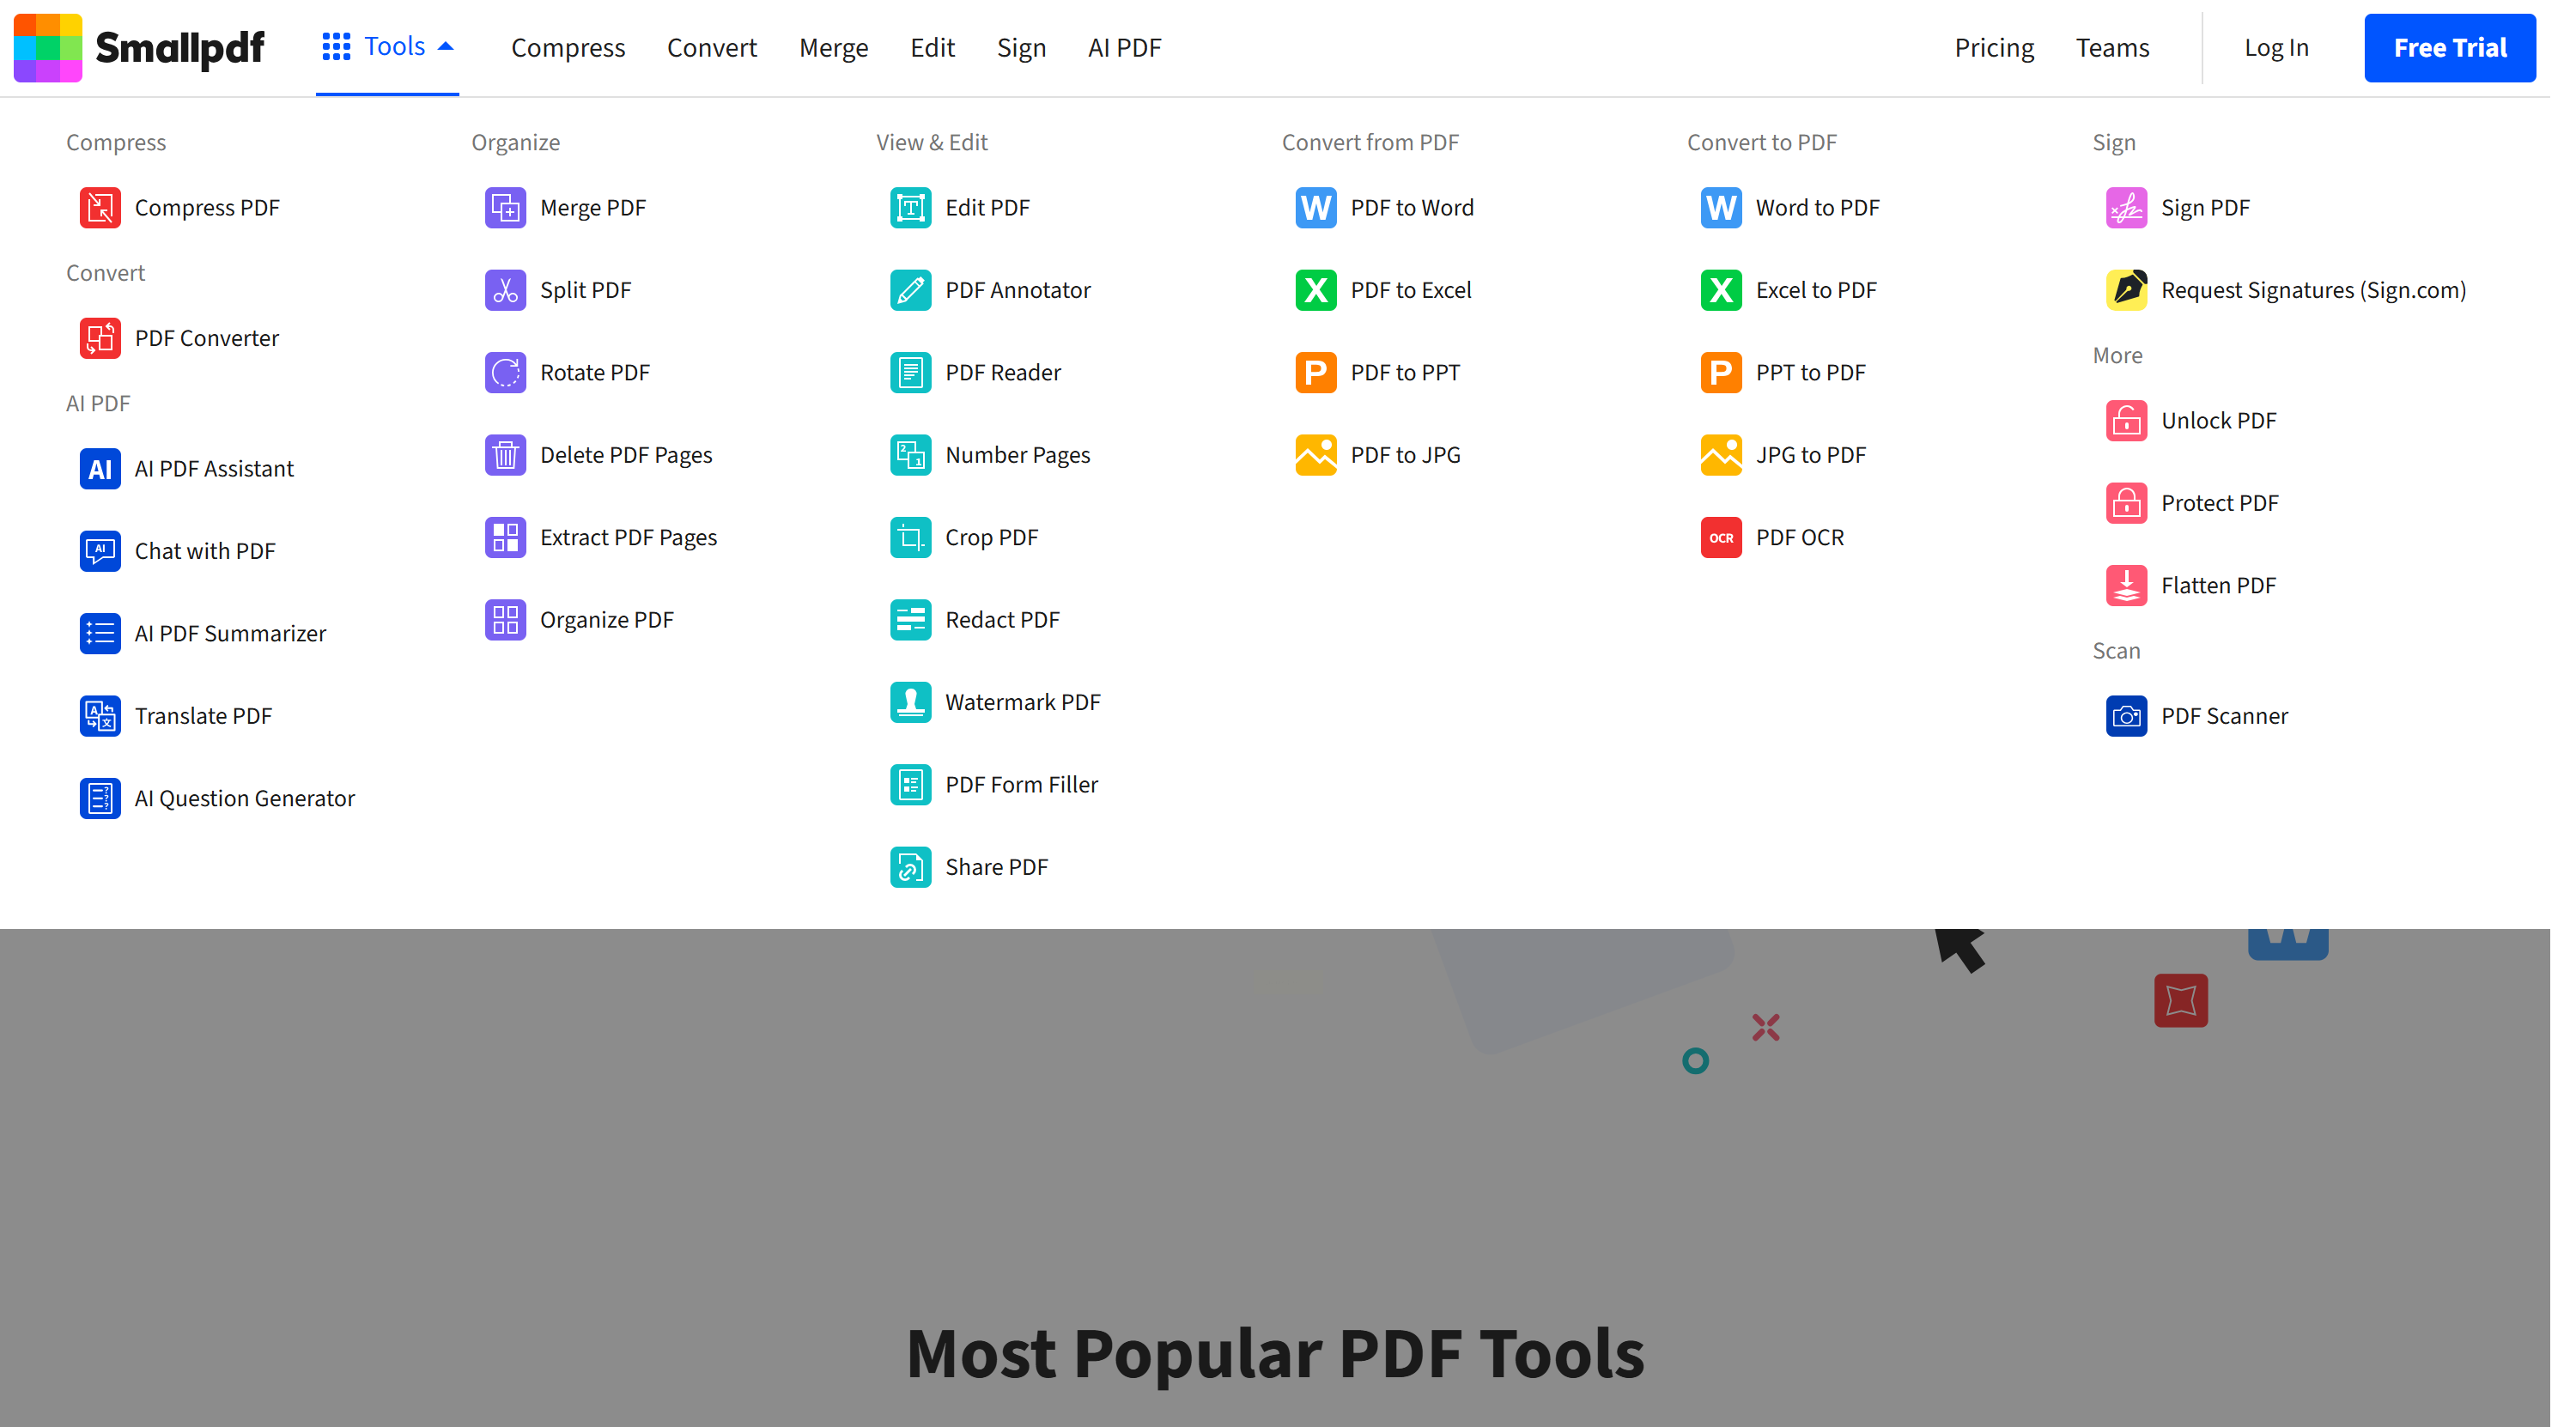The image size is (2576, 1427).
Task: Click the Unlock PDF padlock icon
Action: pyautogui.click(x=2125, y=421)
